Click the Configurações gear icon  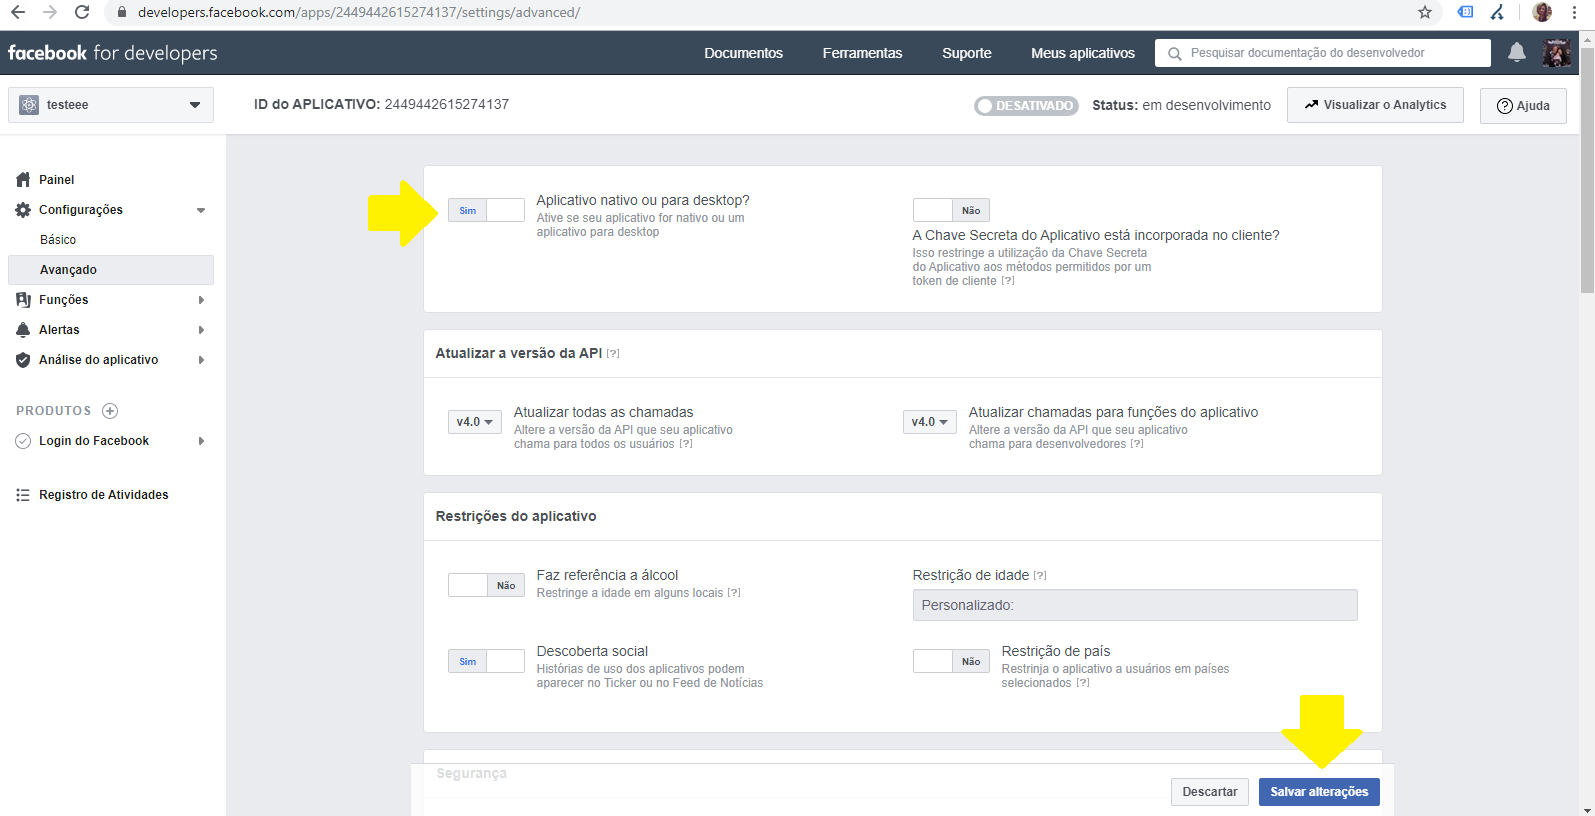click(x=23, y=210)
